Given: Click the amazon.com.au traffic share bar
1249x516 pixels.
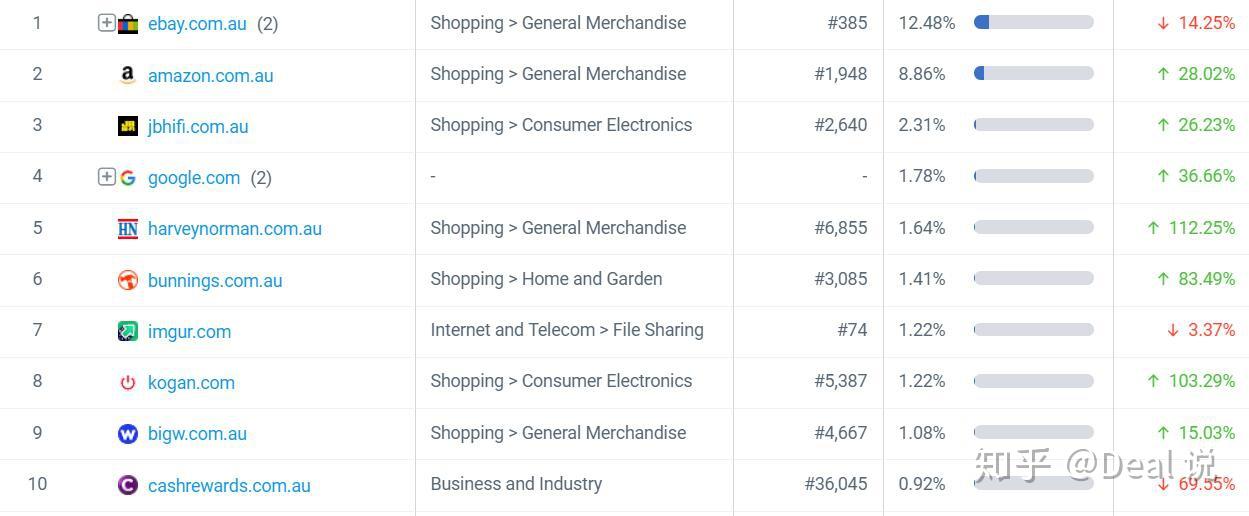Looking at the screenshot, I should (1033, 73).
